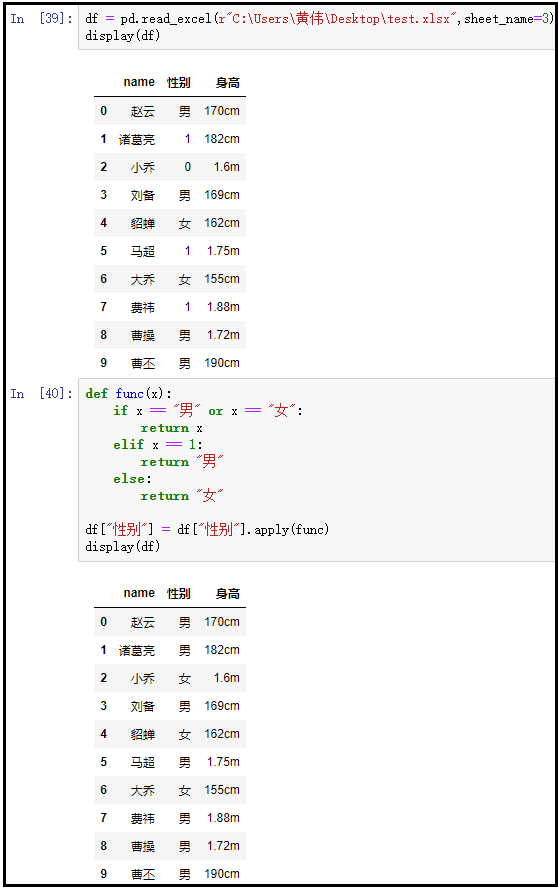Click the df["性别"].apply(func) line
The image size is (558, 890).
207,530
